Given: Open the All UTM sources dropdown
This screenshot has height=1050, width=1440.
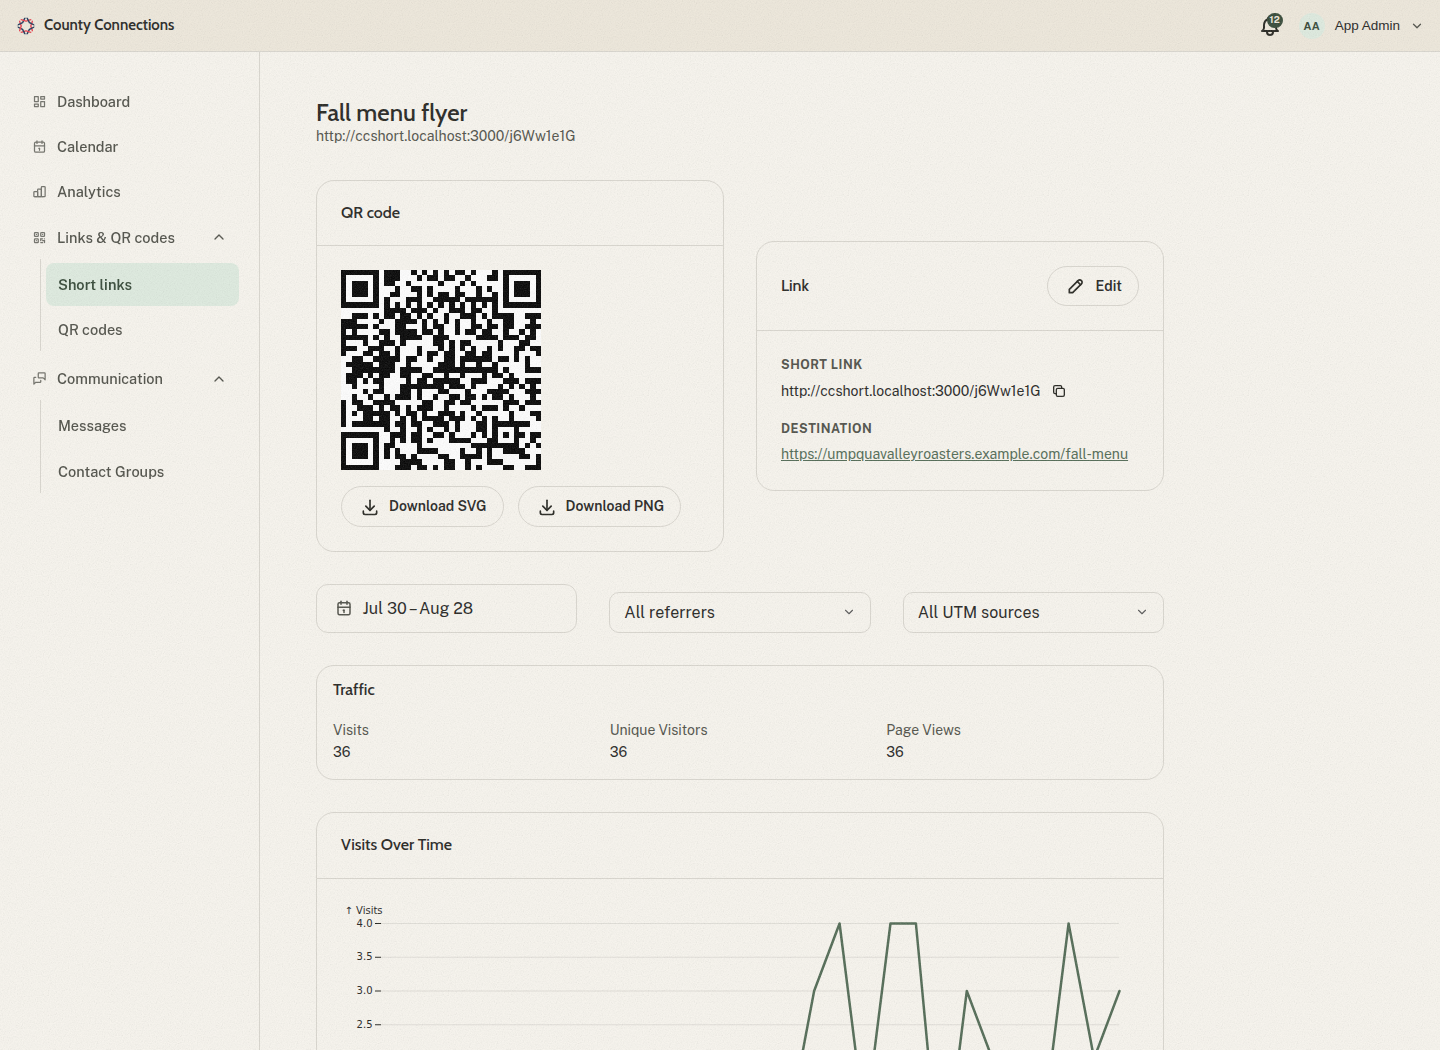Looking at the screenshot, I should tap(1033, 612).
